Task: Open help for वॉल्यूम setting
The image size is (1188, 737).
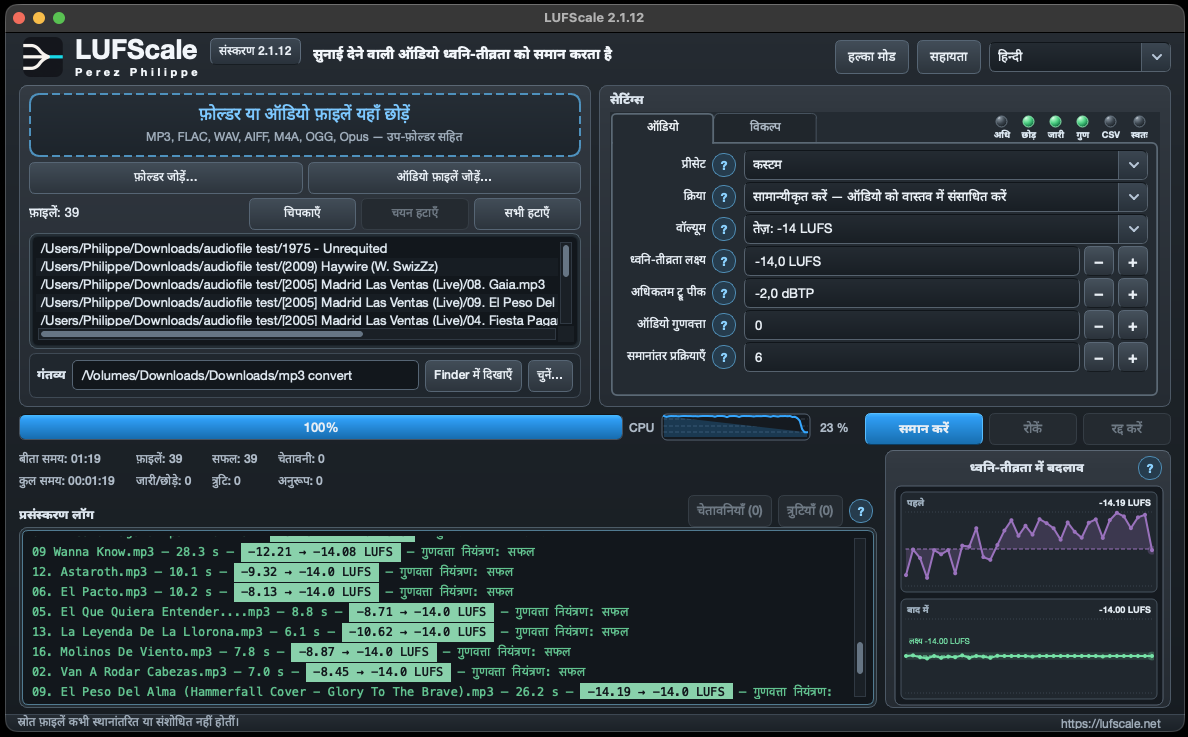Action: (724, 229)
